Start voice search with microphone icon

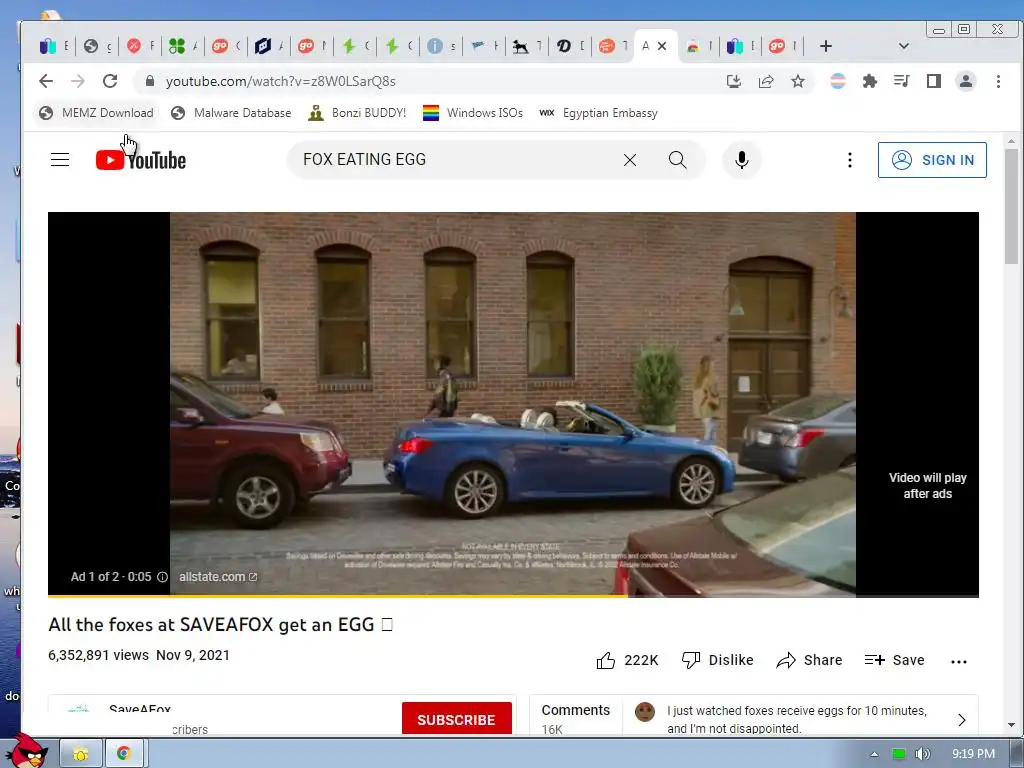pos(741,160)
